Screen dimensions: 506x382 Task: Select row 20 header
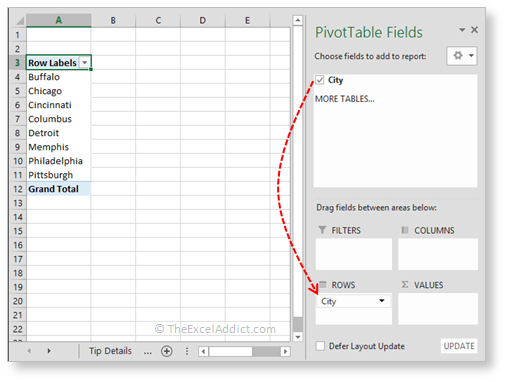(18, 301)
